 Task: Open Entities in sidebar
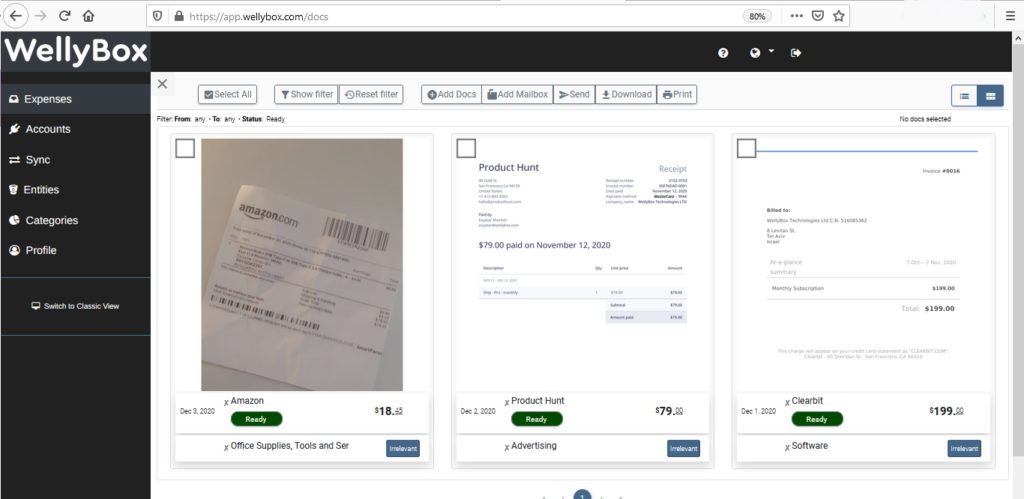pos(75,190)
